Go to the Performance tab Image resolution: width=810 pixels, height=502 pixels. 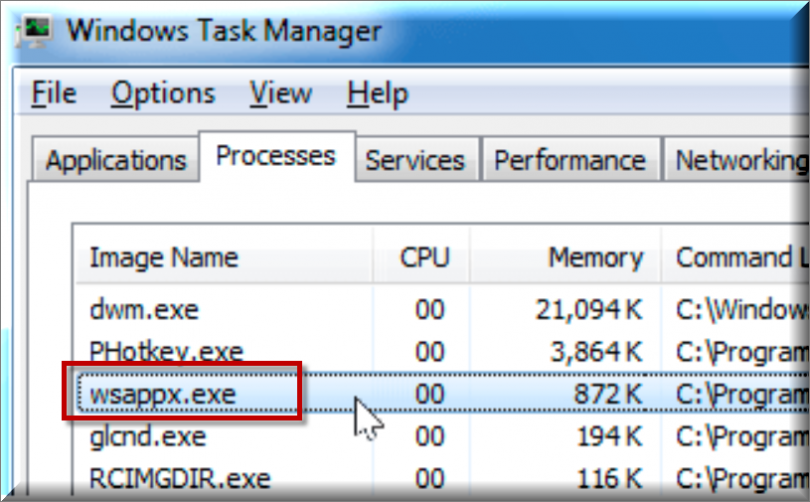pos(570,160)
